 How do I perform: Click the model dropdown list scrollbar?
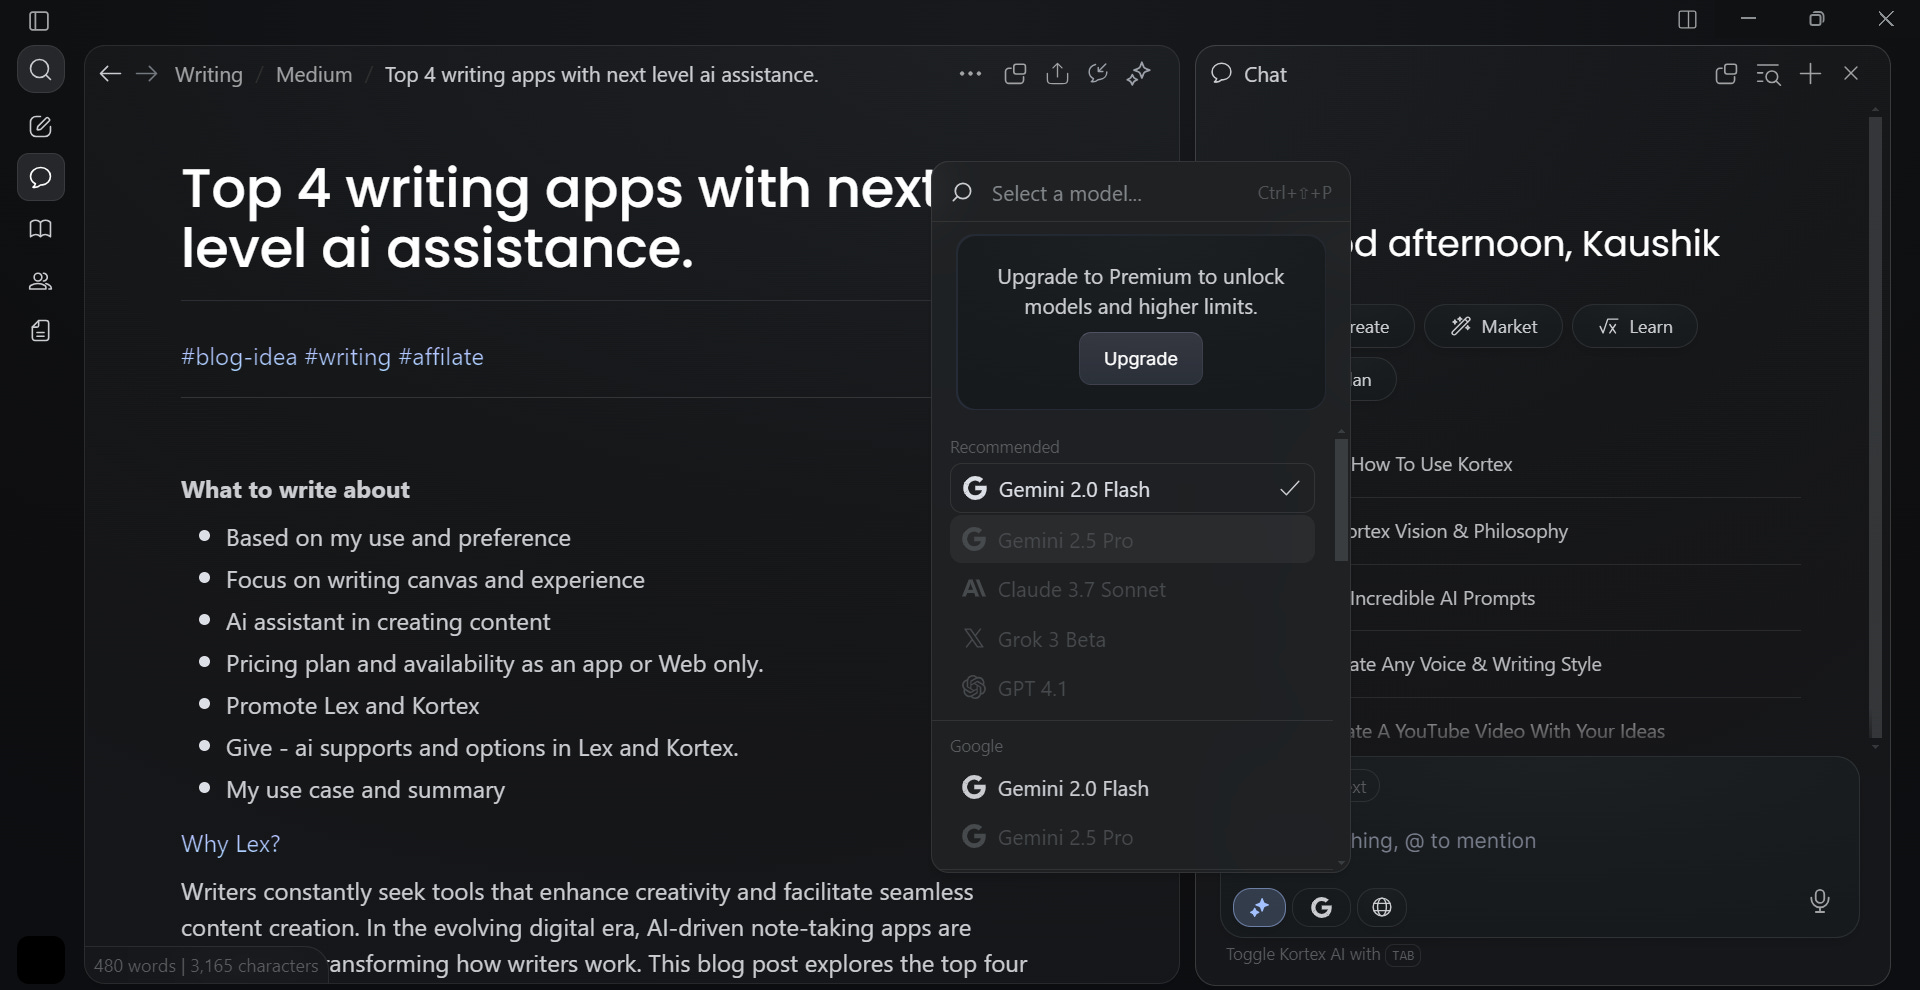1341,499
